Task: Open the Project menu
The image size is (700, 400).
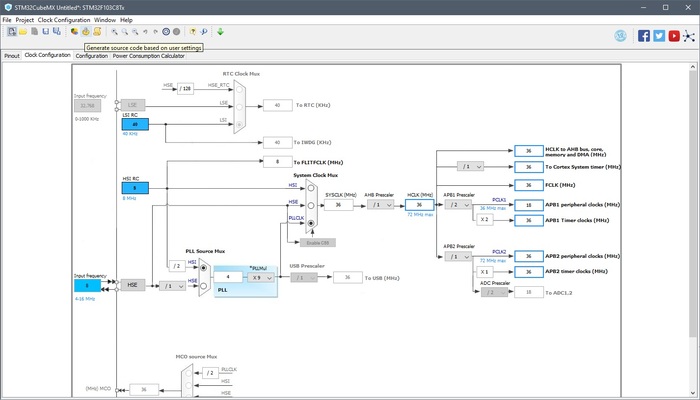Action: [25, 20]
